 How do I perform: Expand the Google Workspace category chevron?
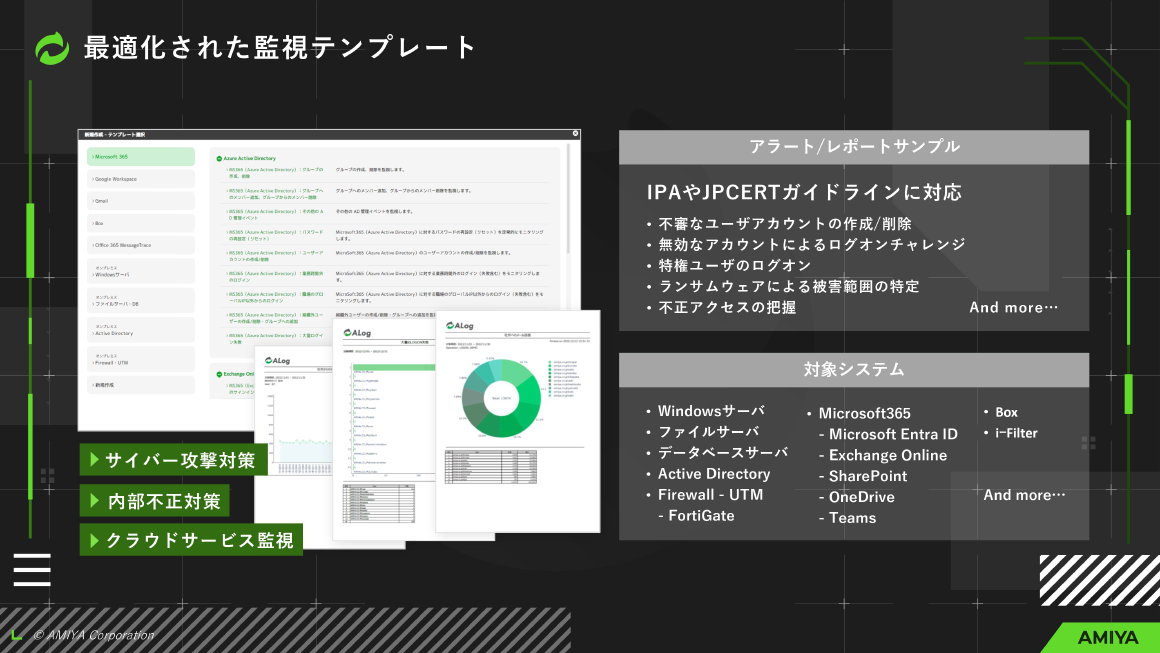coord(93,179)
